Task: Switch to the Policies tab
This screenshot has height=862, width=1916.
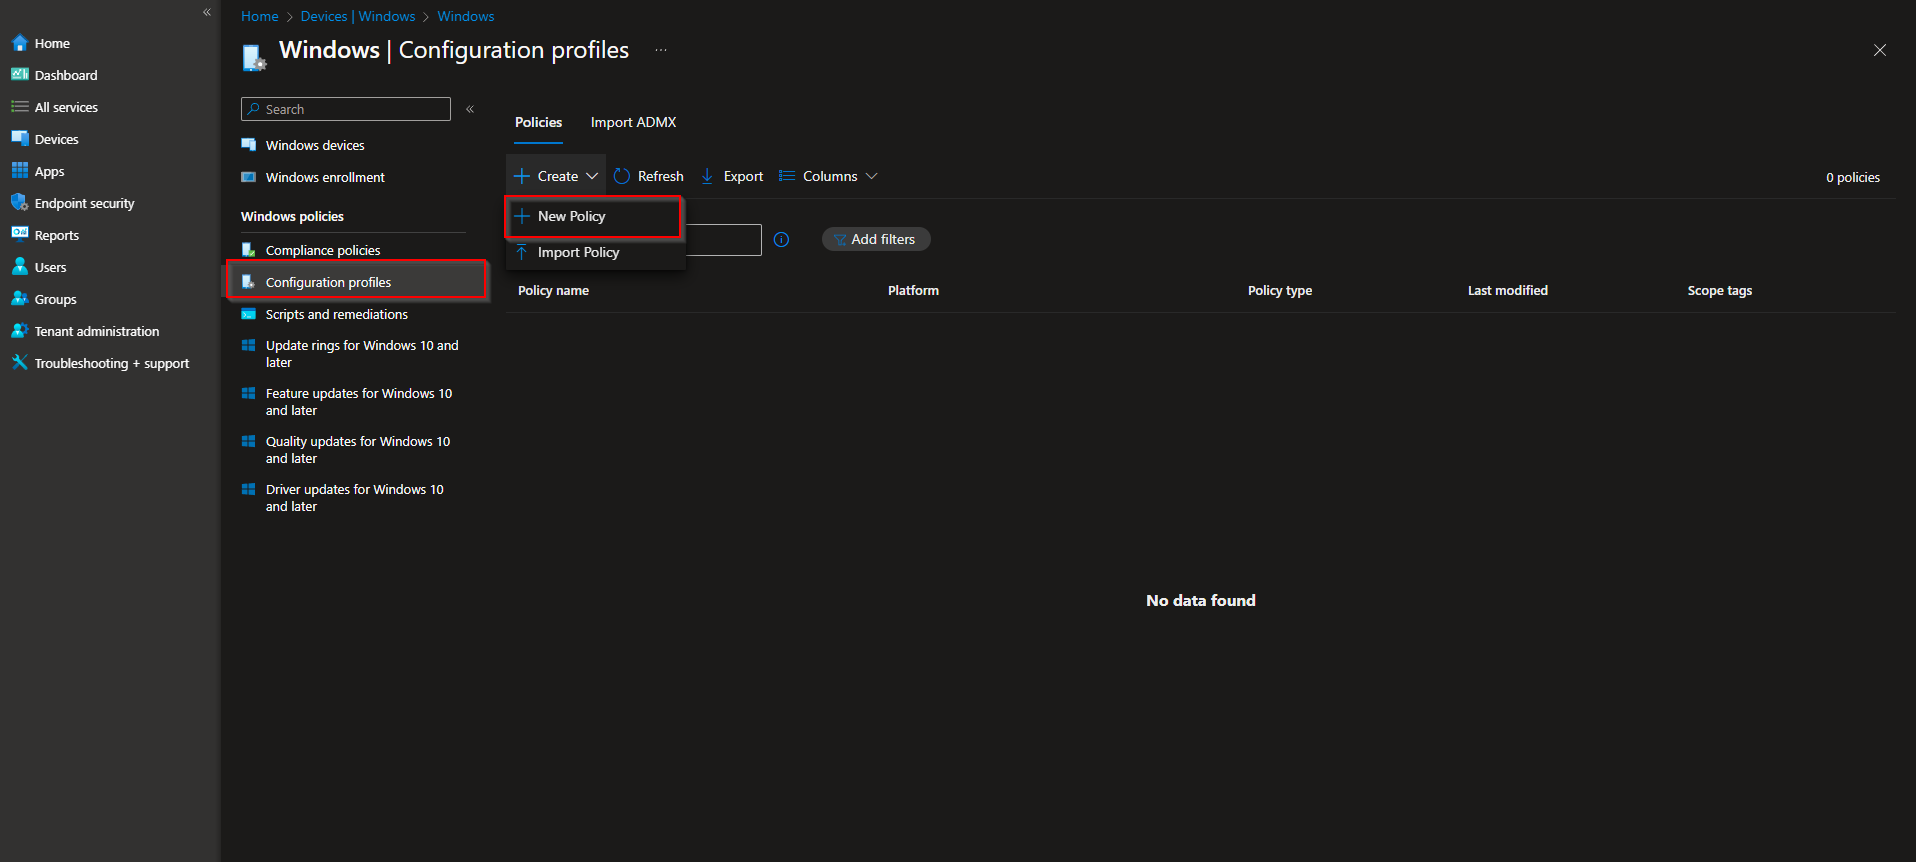Action: point(538,122)
